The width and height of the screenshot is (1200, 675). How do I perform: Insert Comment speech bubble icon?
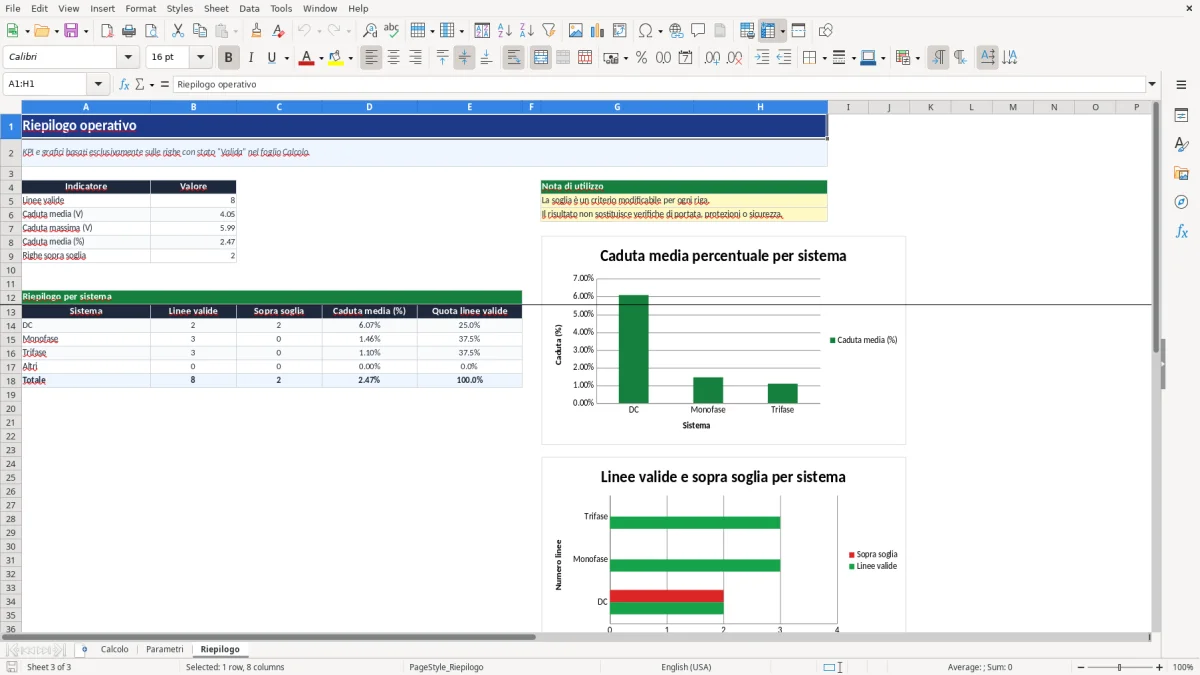pyautogui.click(x=699, y=31)
